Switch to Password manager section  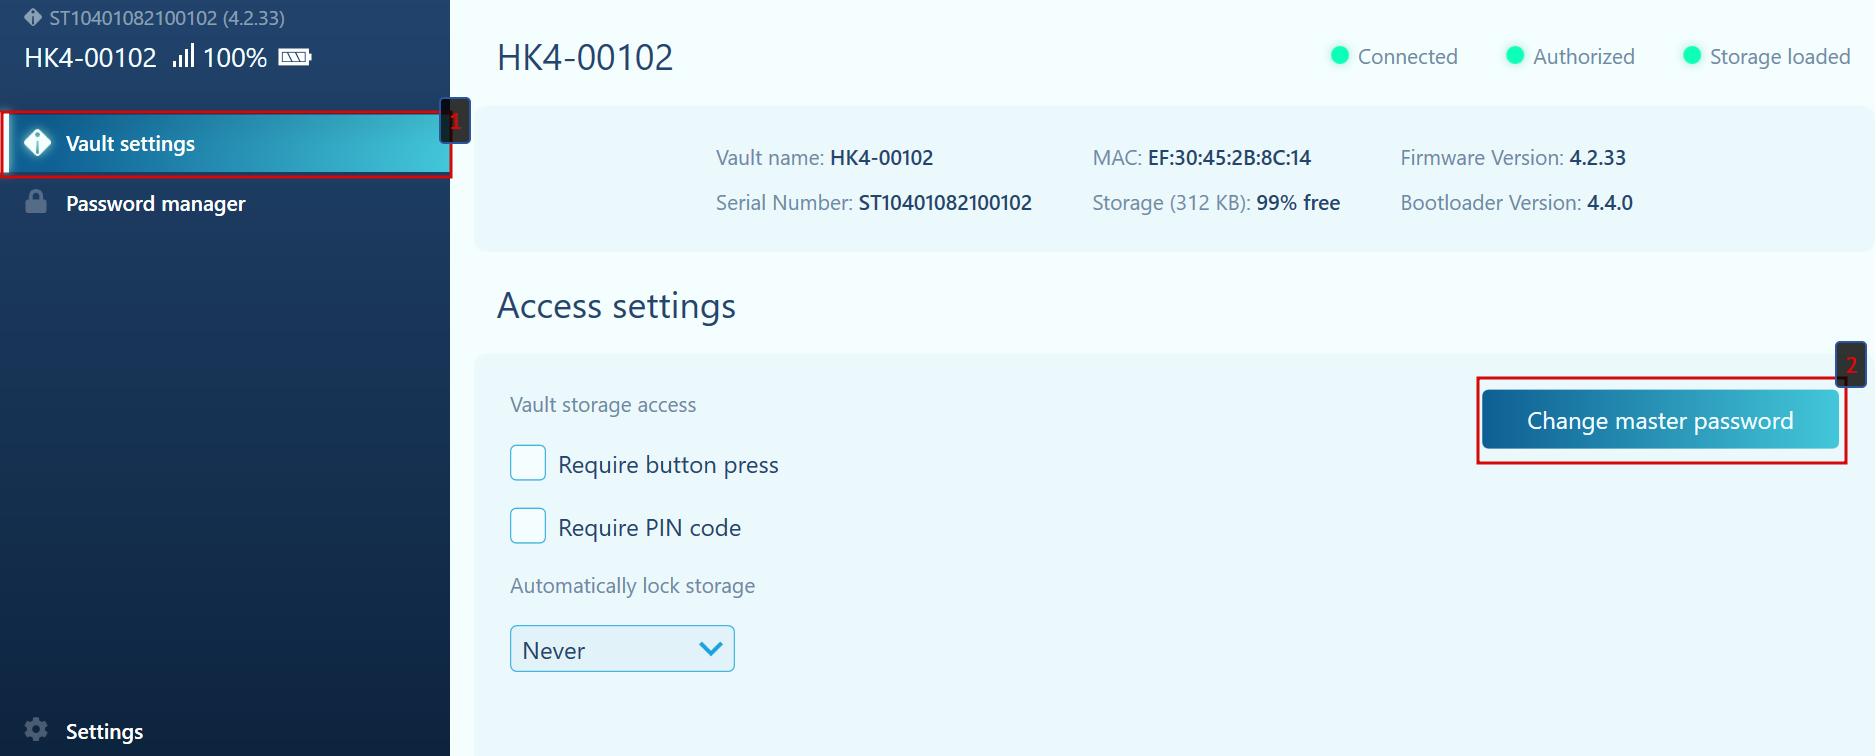point(155,204)
